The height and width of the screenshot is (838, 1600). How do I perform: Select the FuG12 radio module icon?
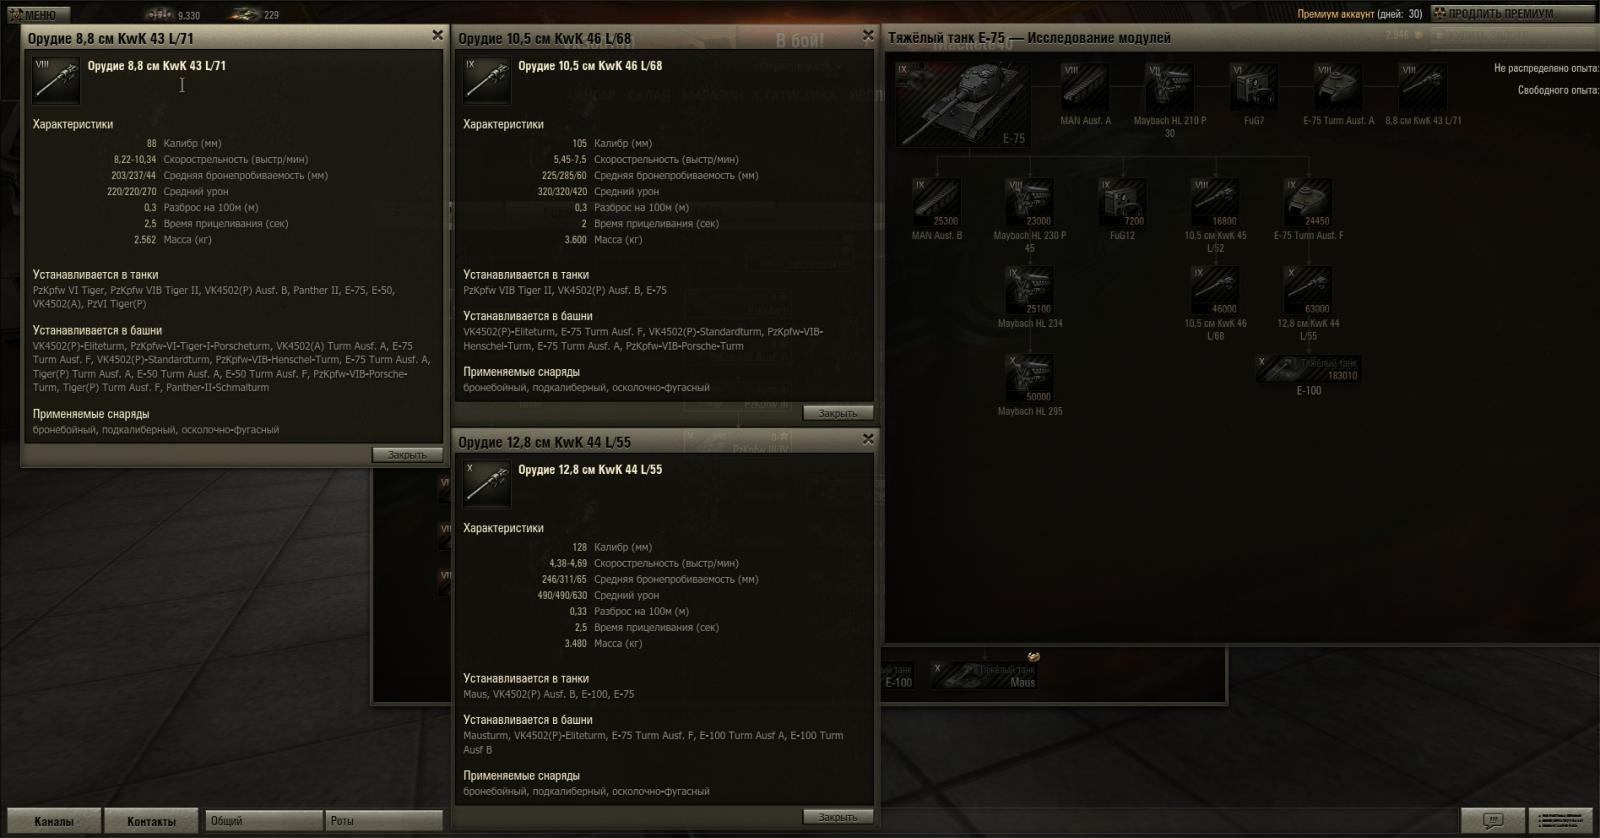click(1121, 203)
